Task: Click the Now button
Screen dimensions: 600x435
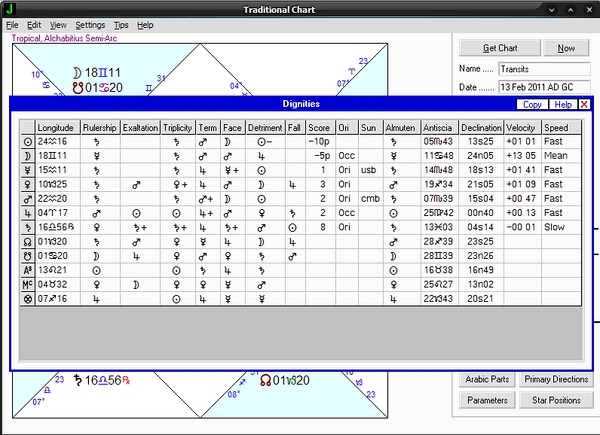Action: [566, 48]
